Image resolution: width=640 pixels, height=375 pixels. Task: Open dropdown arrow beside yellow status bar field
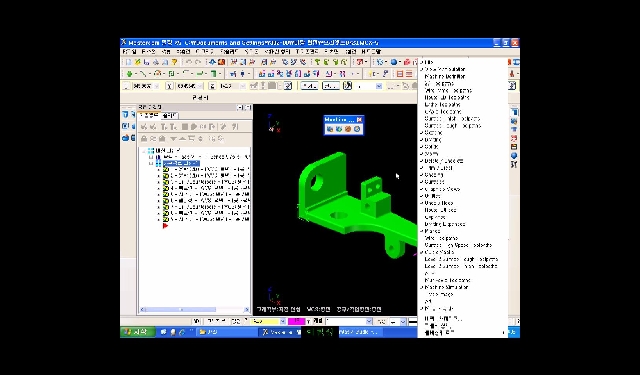tap(282, 322)
